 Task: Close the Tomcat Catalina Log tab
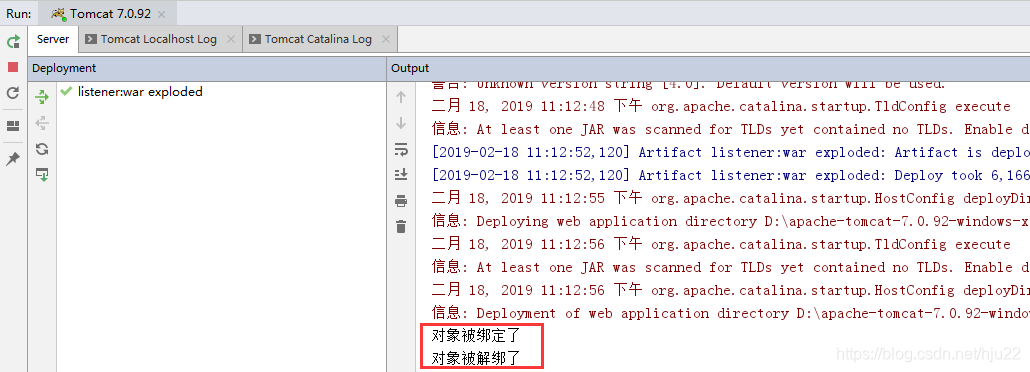(386, 39)
